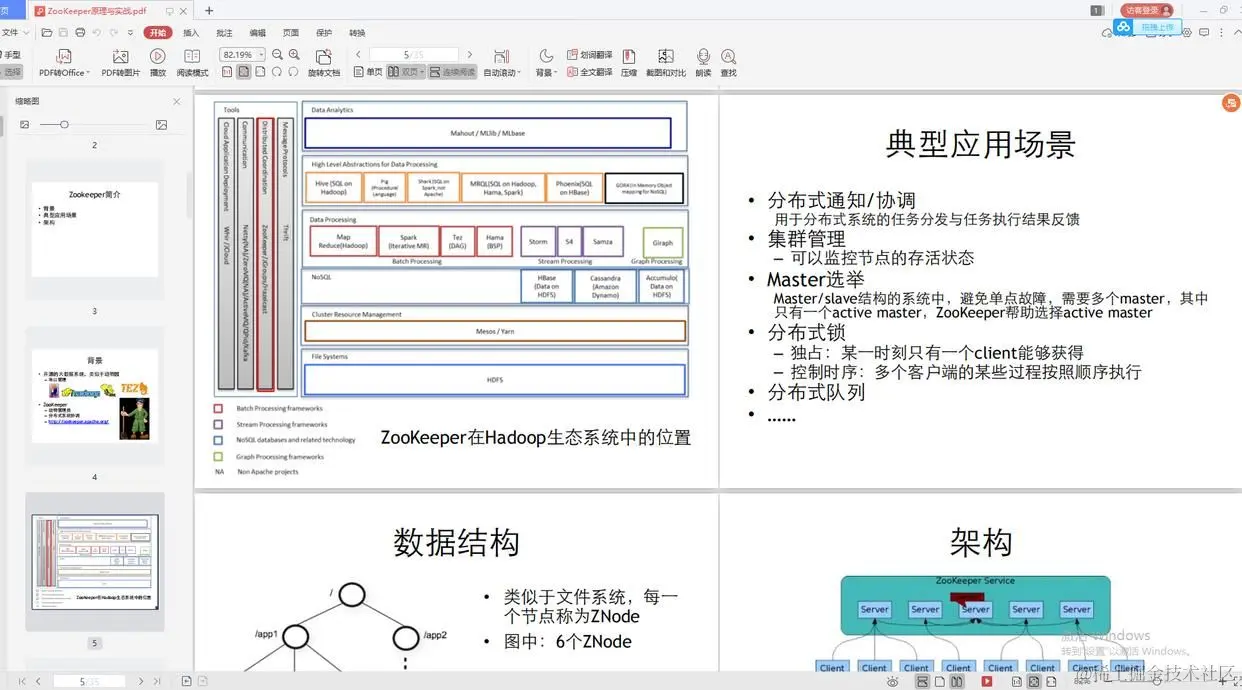Click the 划词翻译 word translation tool

point(590,55)
